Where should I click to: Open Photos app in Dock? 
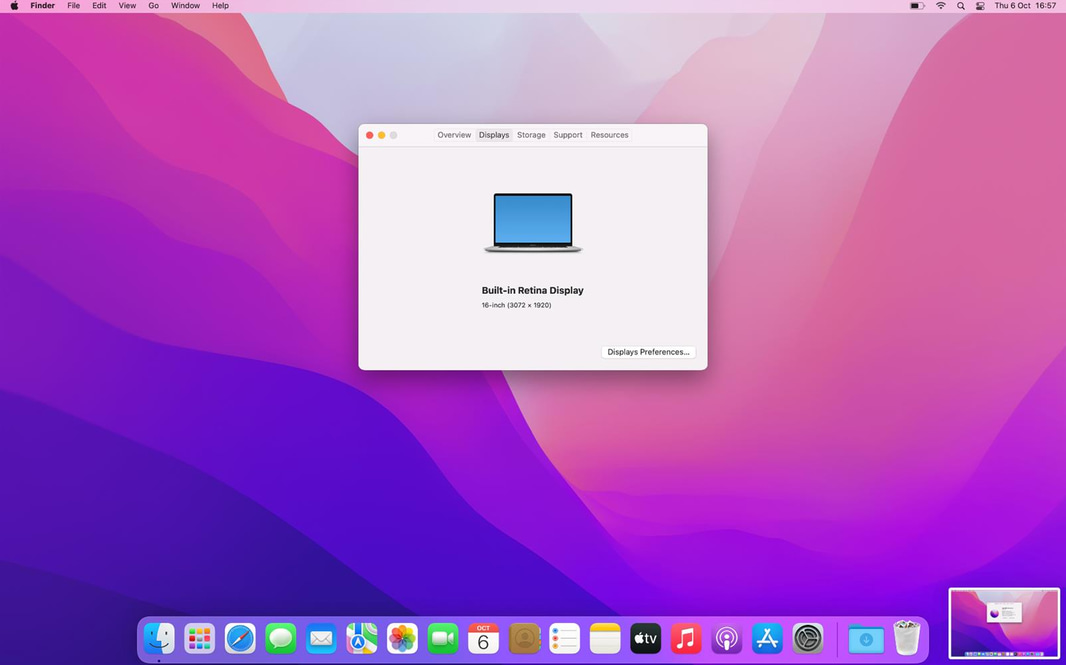tap(402, 638)
